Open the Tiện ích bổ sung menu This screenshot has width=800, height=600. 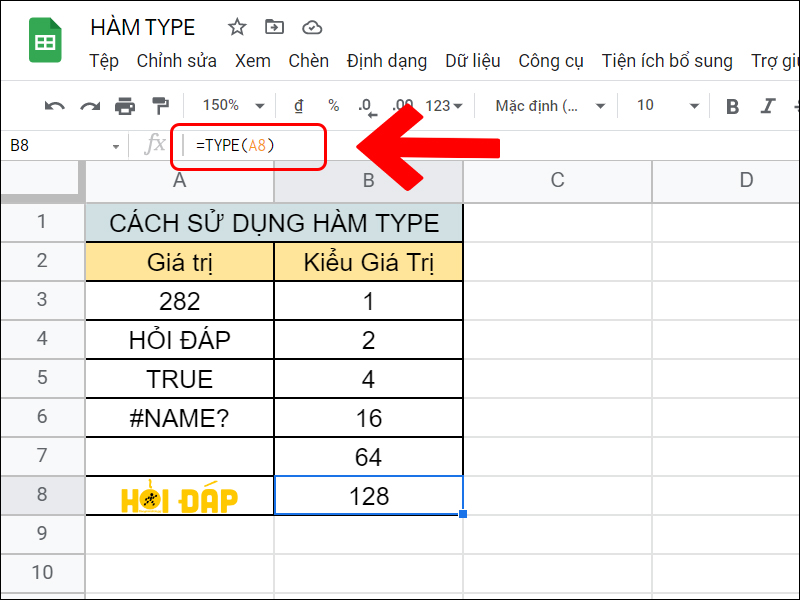pos(667,61)
